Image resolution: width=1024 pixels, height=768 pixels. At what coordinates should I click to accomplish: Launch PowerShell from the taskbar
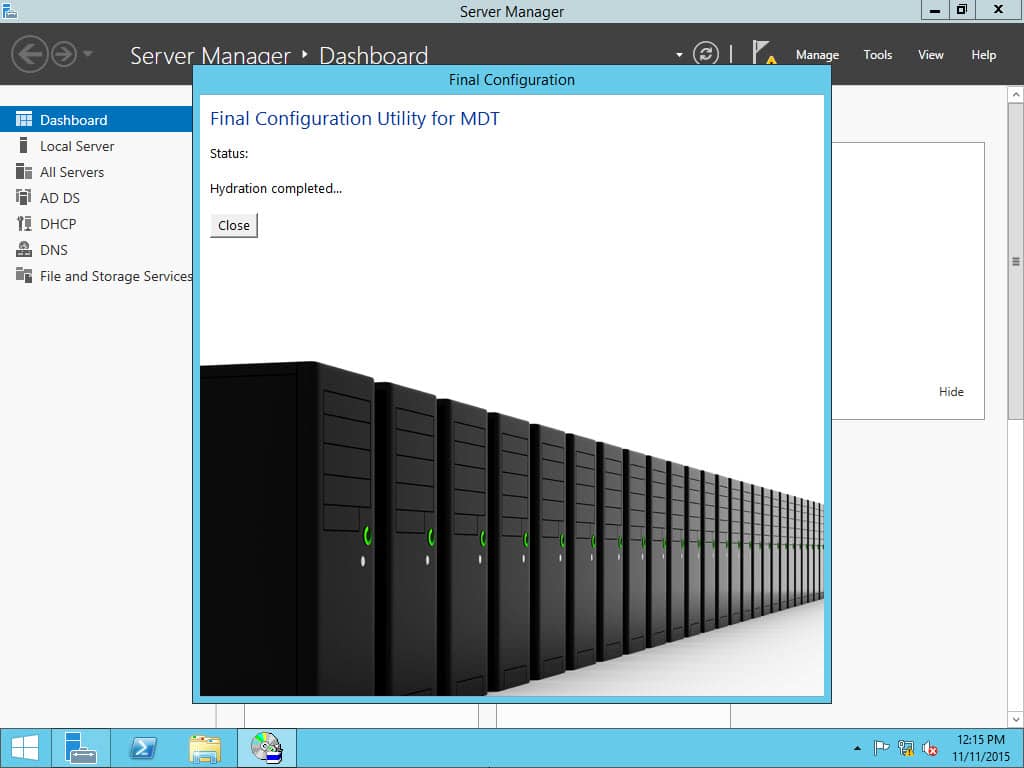[x=143, y=748]
